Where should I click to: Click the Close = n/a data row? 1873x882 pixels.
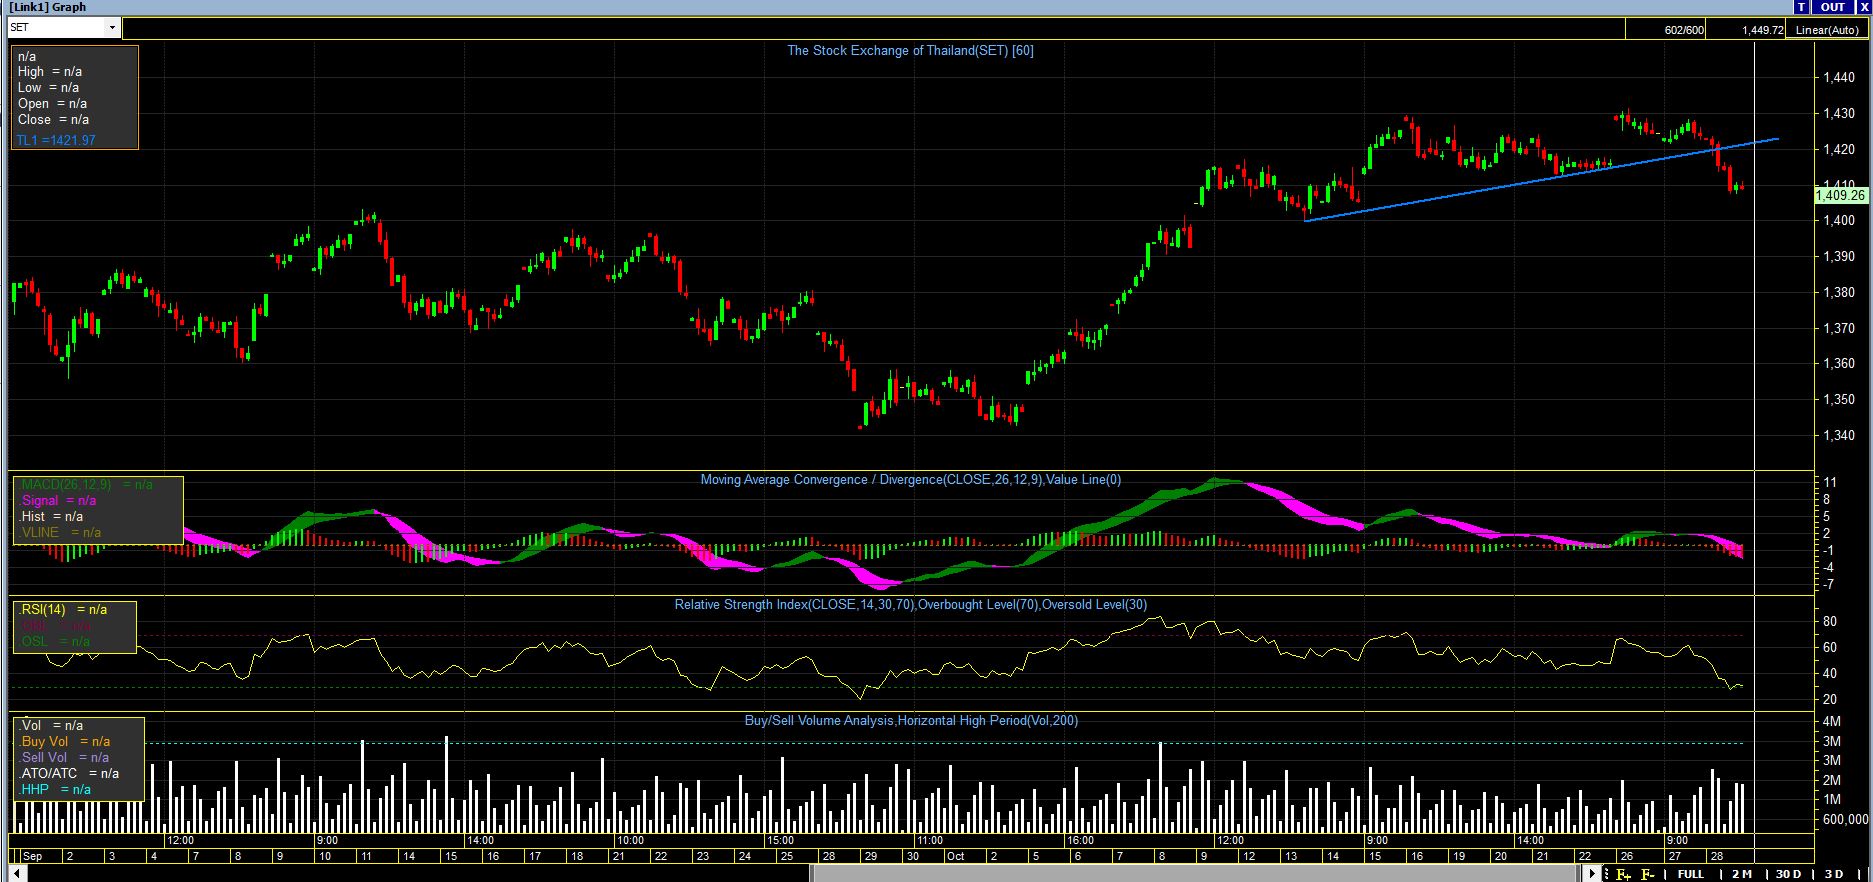[x=53, y=120]
